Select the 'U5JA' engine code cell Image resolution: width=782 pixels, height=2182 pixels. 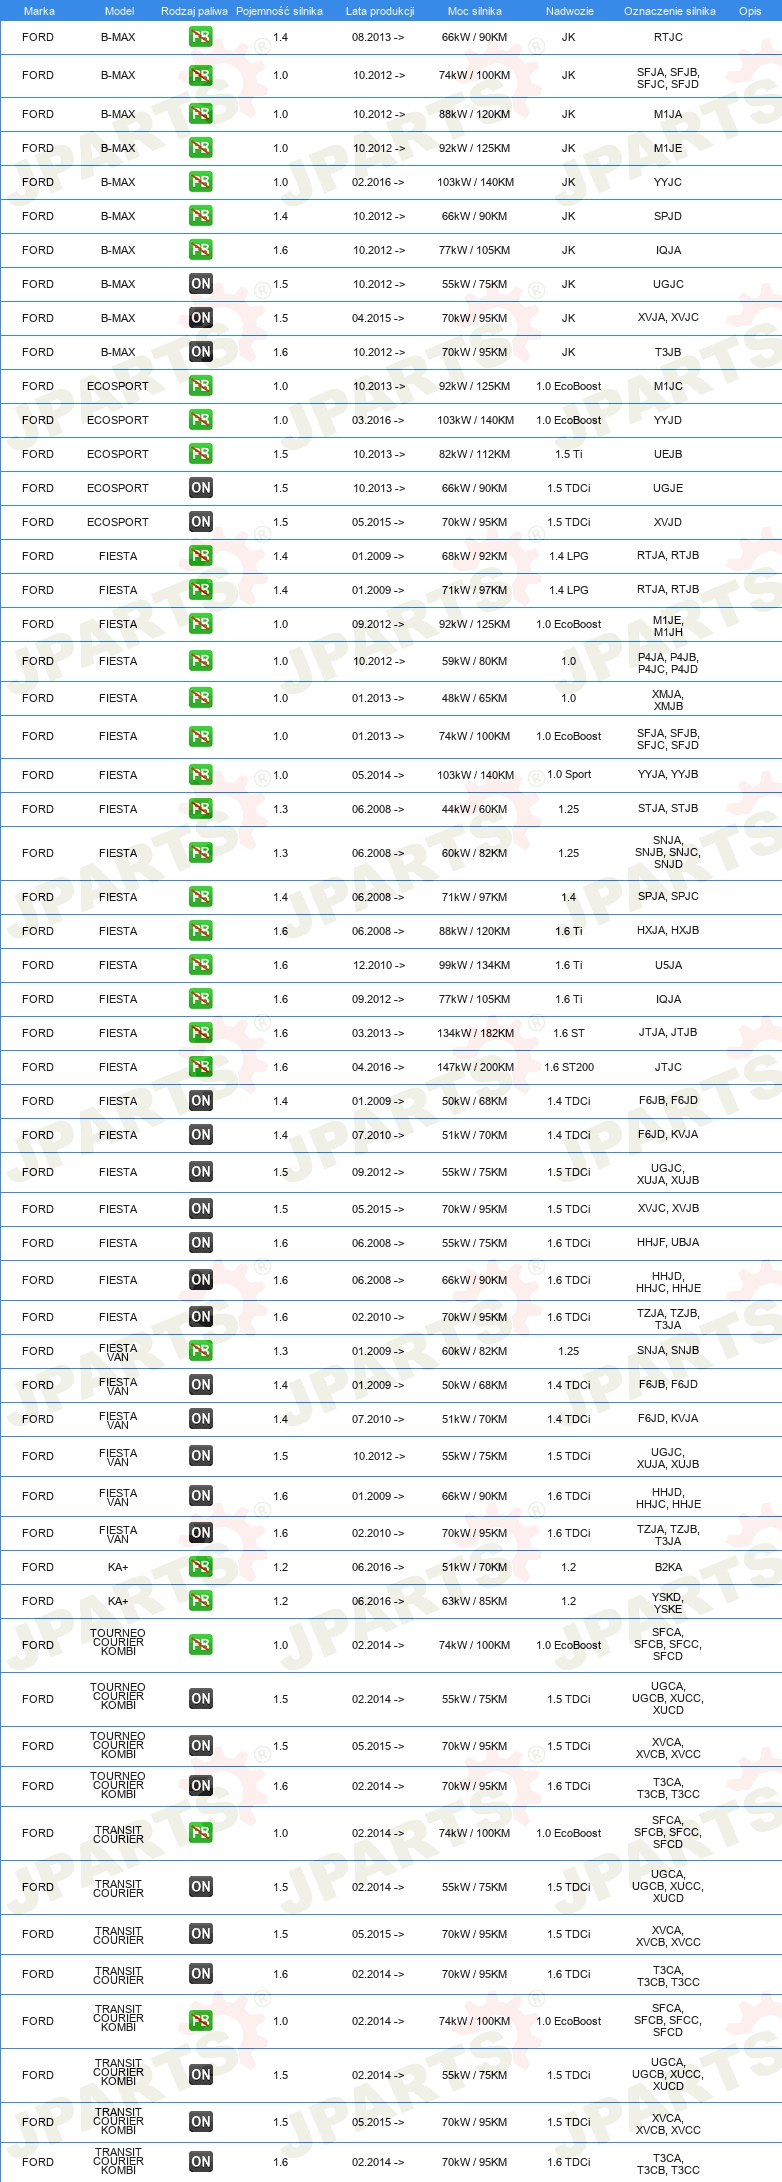668,965
